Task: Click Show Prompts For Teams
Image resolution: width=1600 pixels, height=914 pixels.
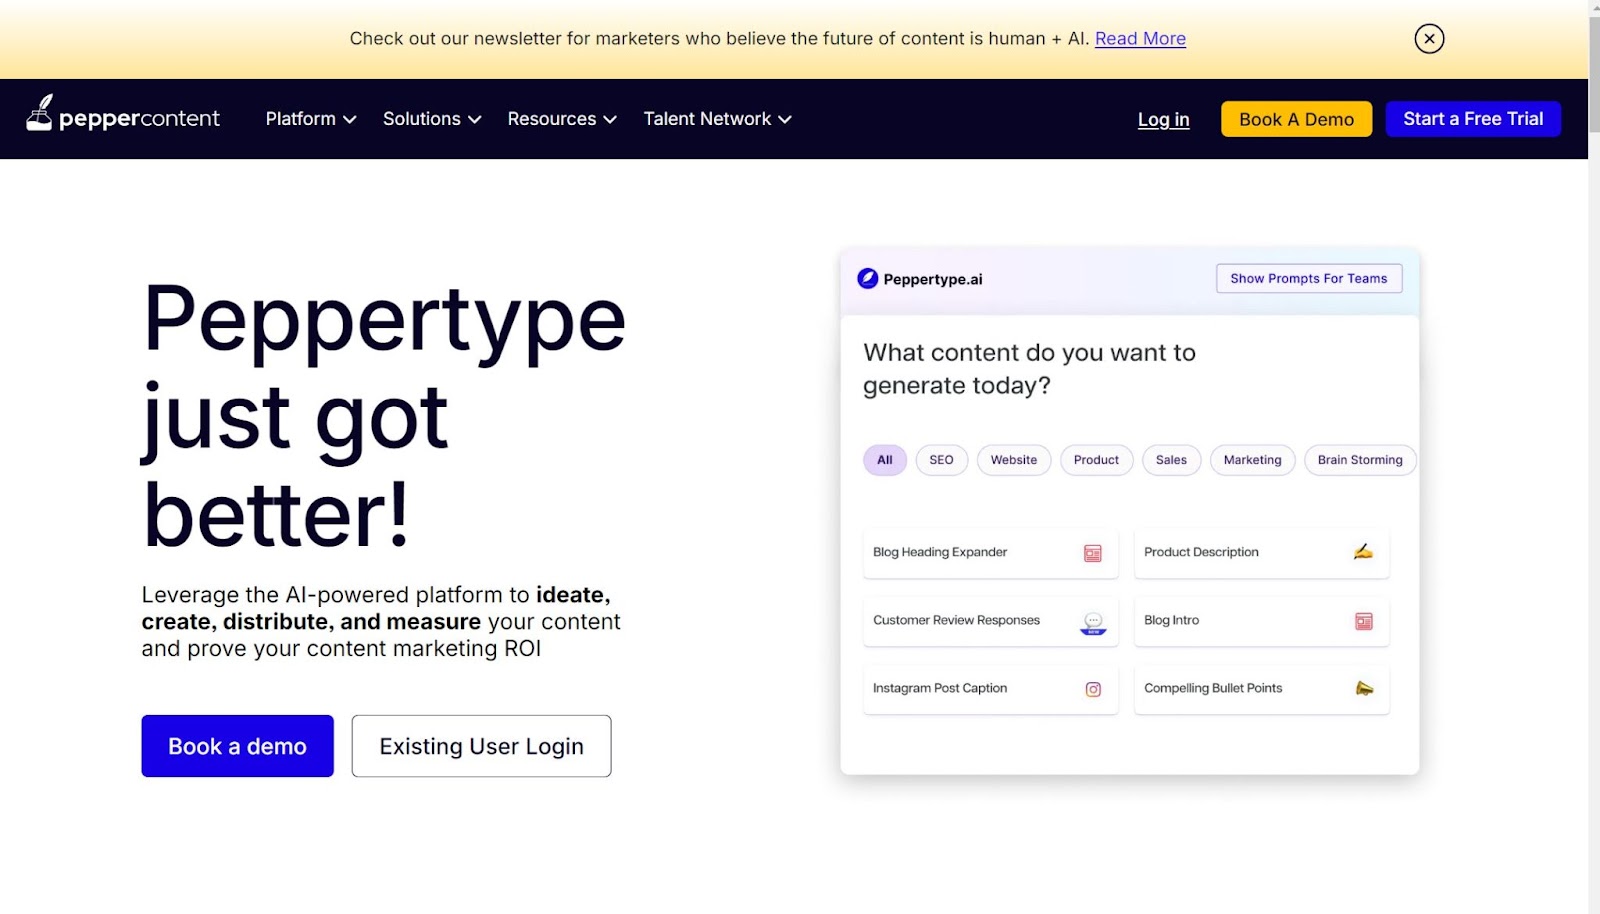Action: 1309,278
